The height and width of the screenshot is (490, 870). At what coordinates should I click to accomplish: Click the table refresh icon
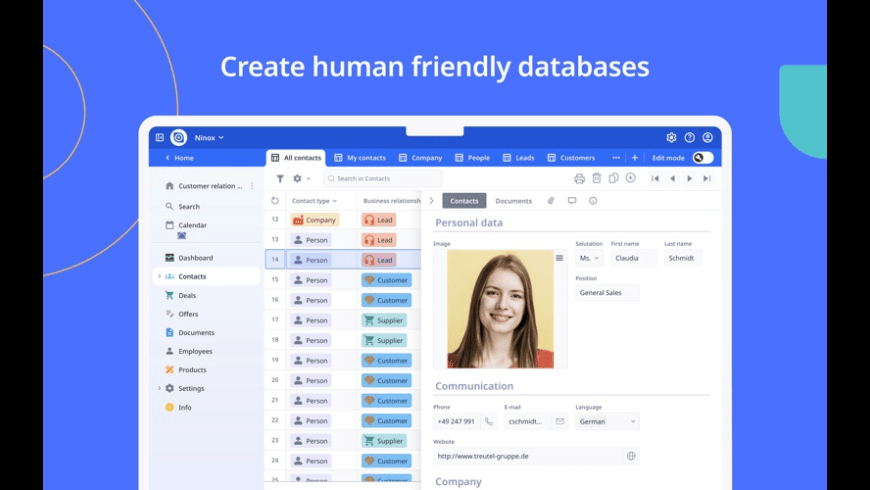tap(275, 201)
